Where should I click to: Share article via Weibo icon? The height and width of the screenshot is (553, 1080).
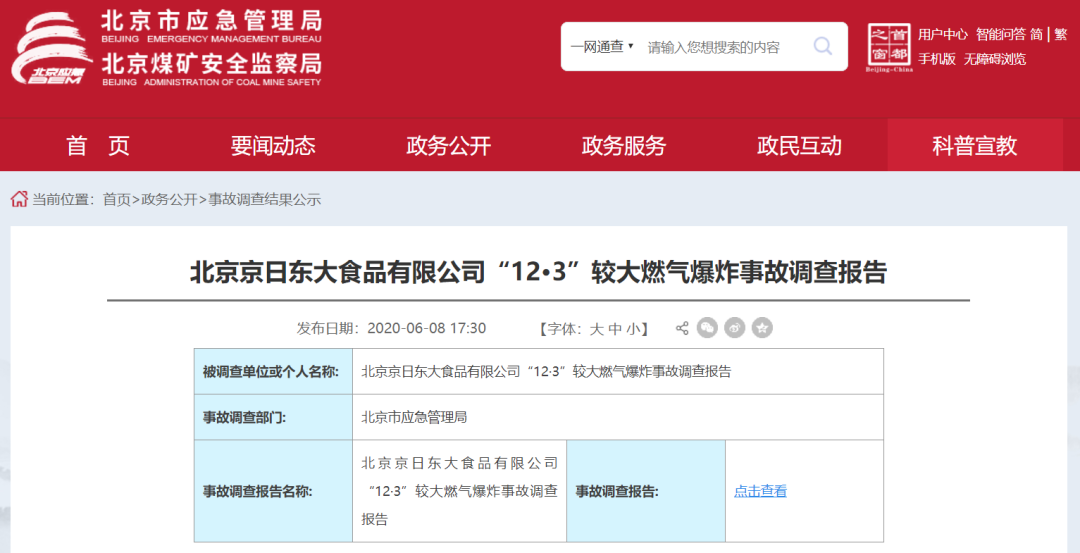pos(735,328)
